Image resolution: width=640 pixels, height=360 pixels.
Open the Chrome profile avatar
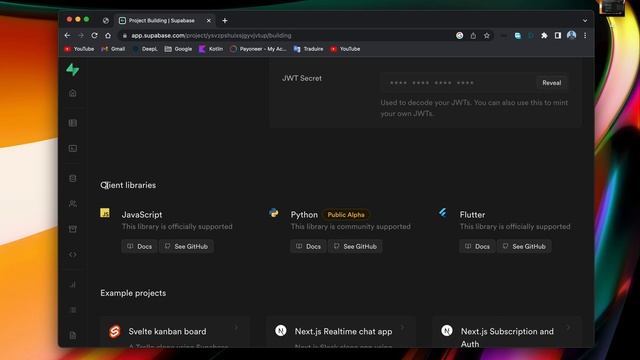tap(571, 36)
